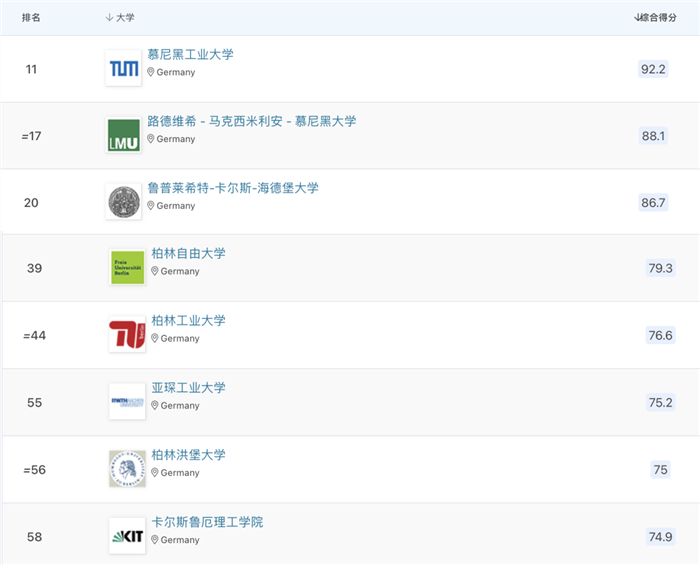Click the Heidelberg University seal logo
700x565 pixels.
(124, 202)
